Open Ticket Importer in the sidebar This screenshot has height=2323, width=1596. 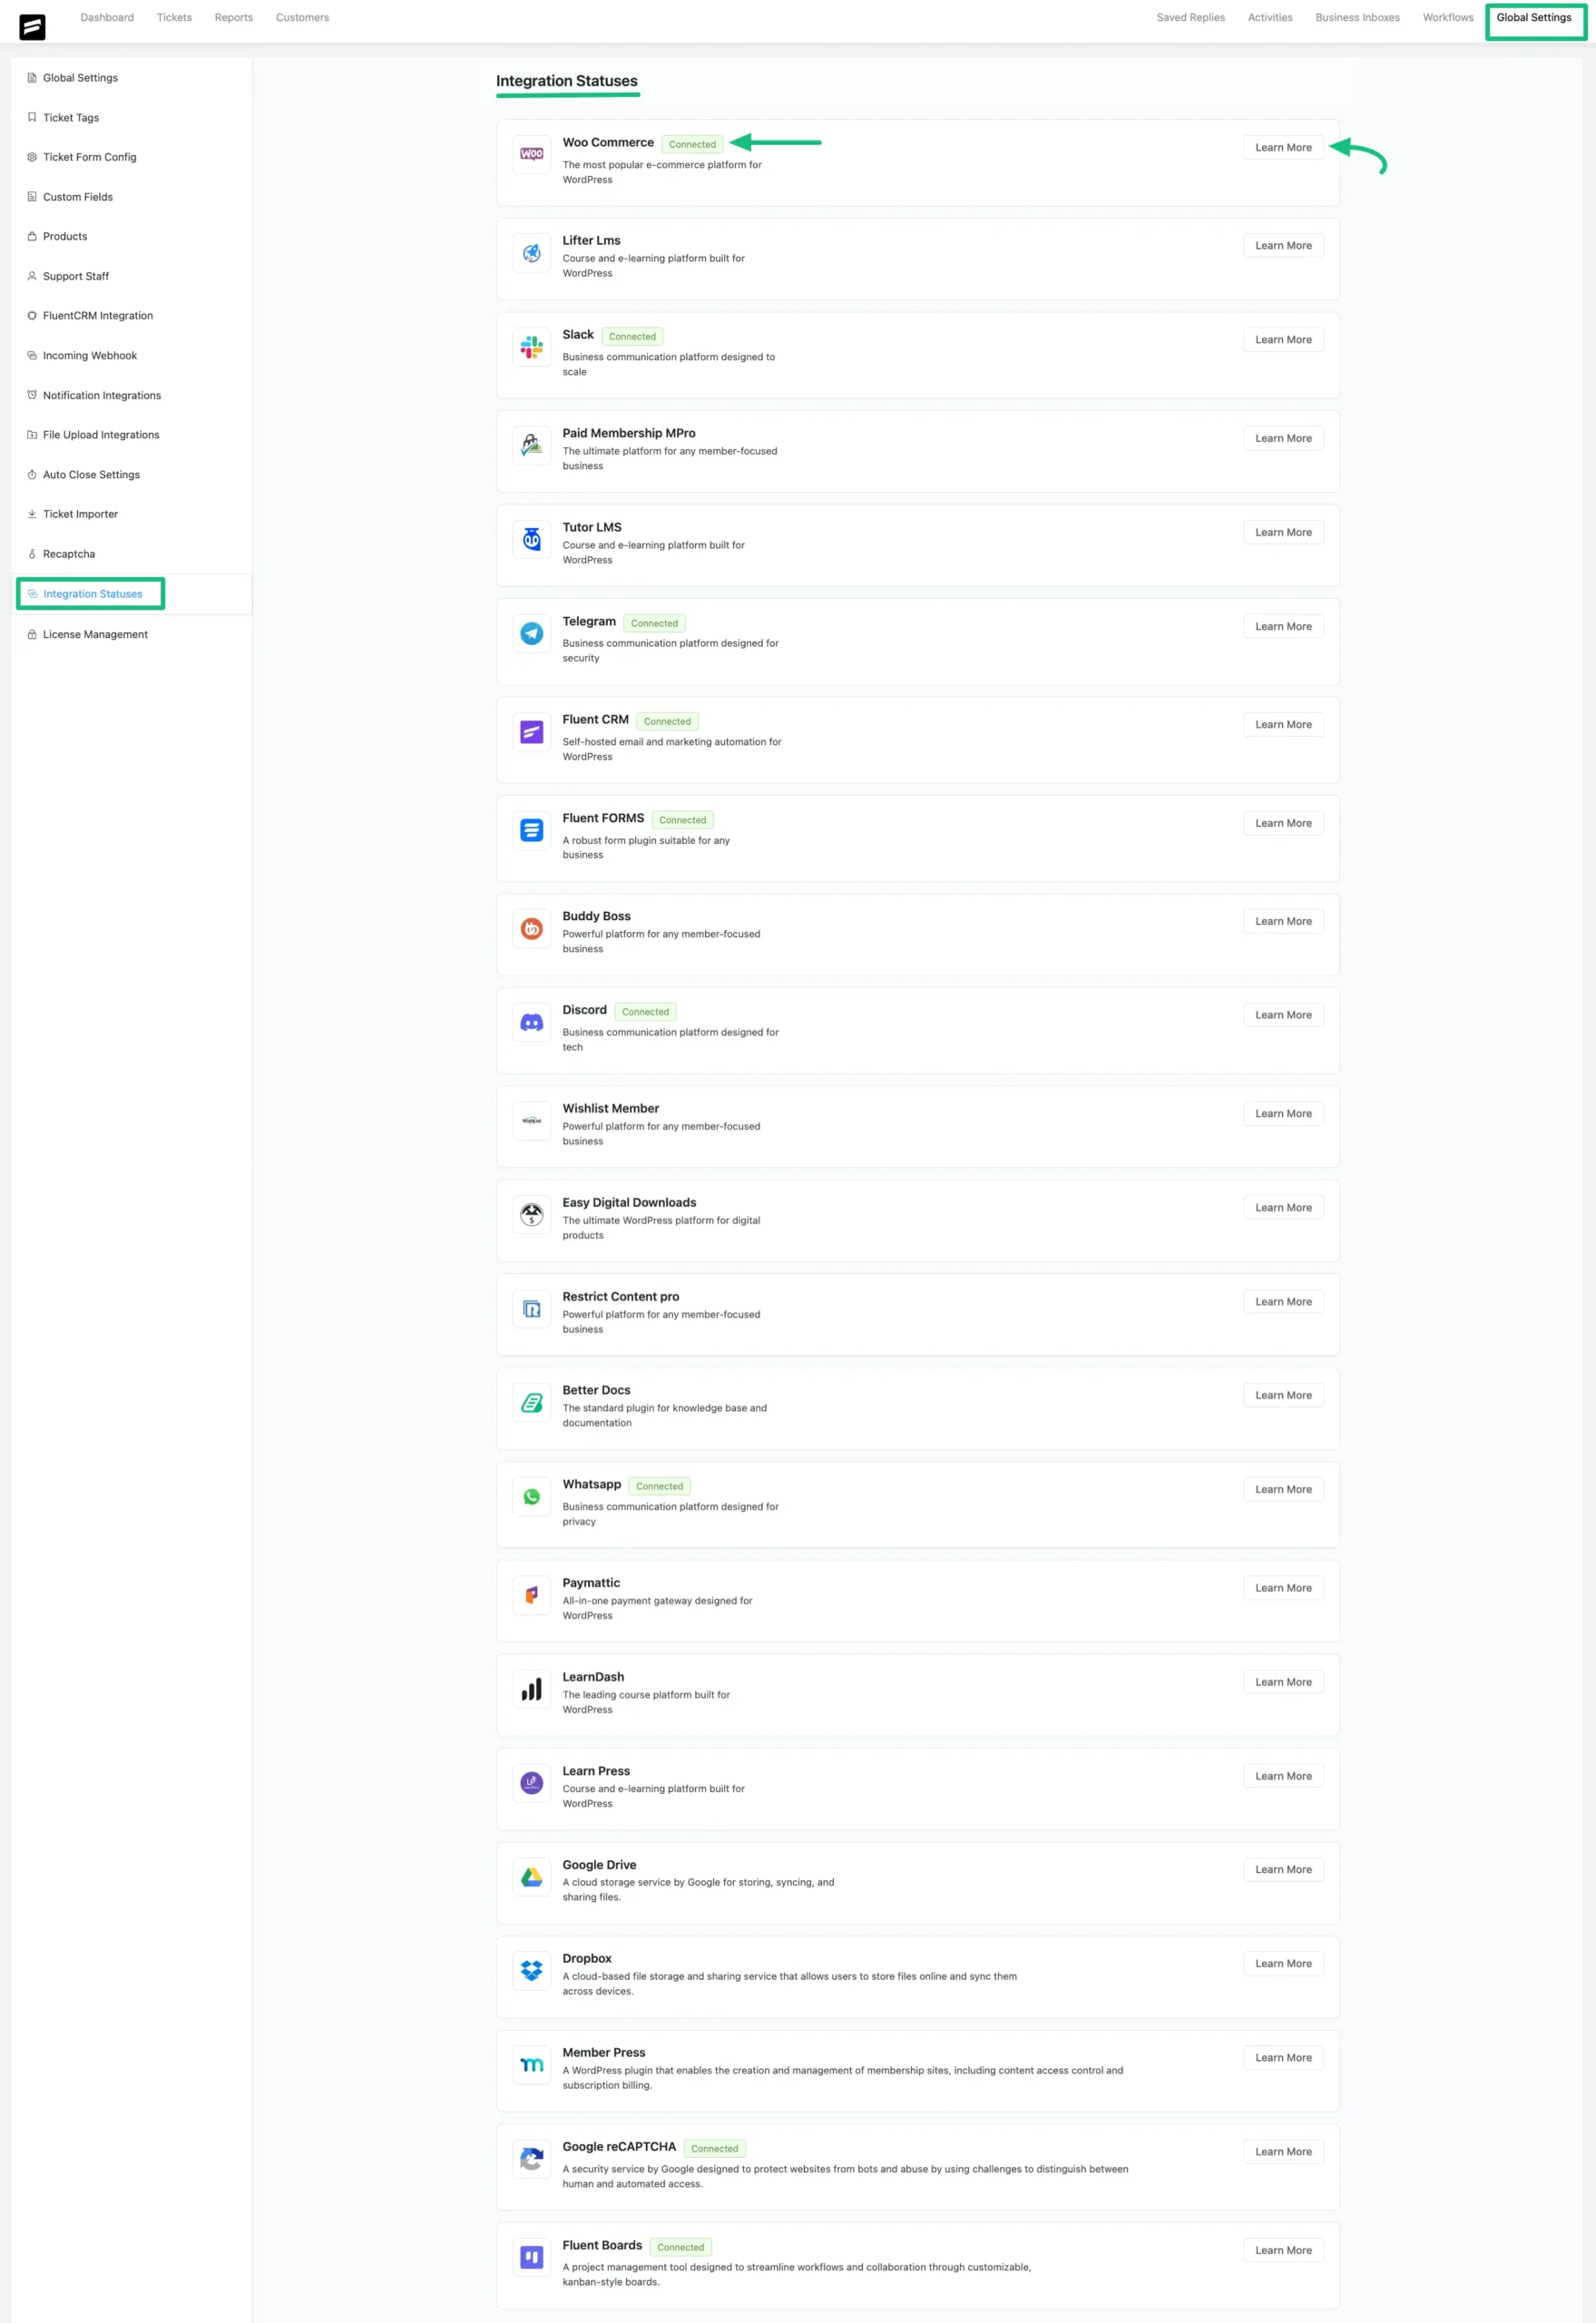coord(80,514)
